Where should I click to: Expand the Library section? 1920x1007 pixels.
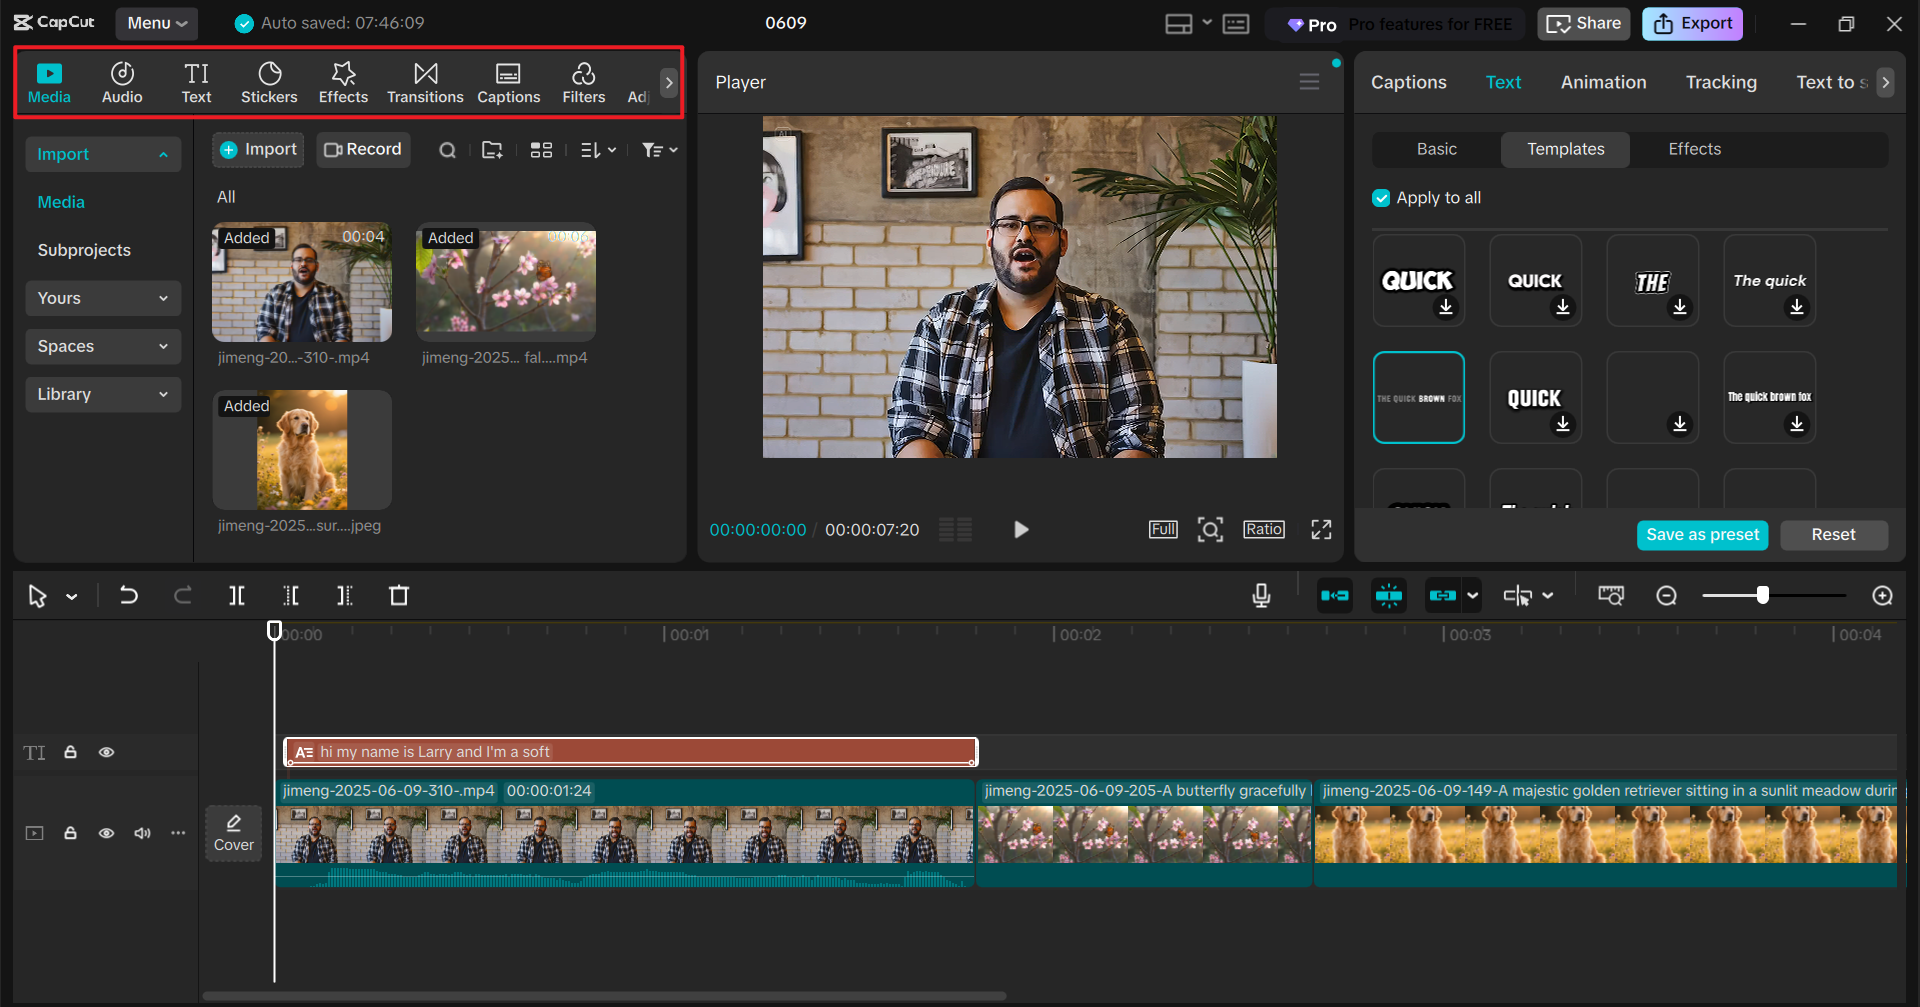coord(102,394)
